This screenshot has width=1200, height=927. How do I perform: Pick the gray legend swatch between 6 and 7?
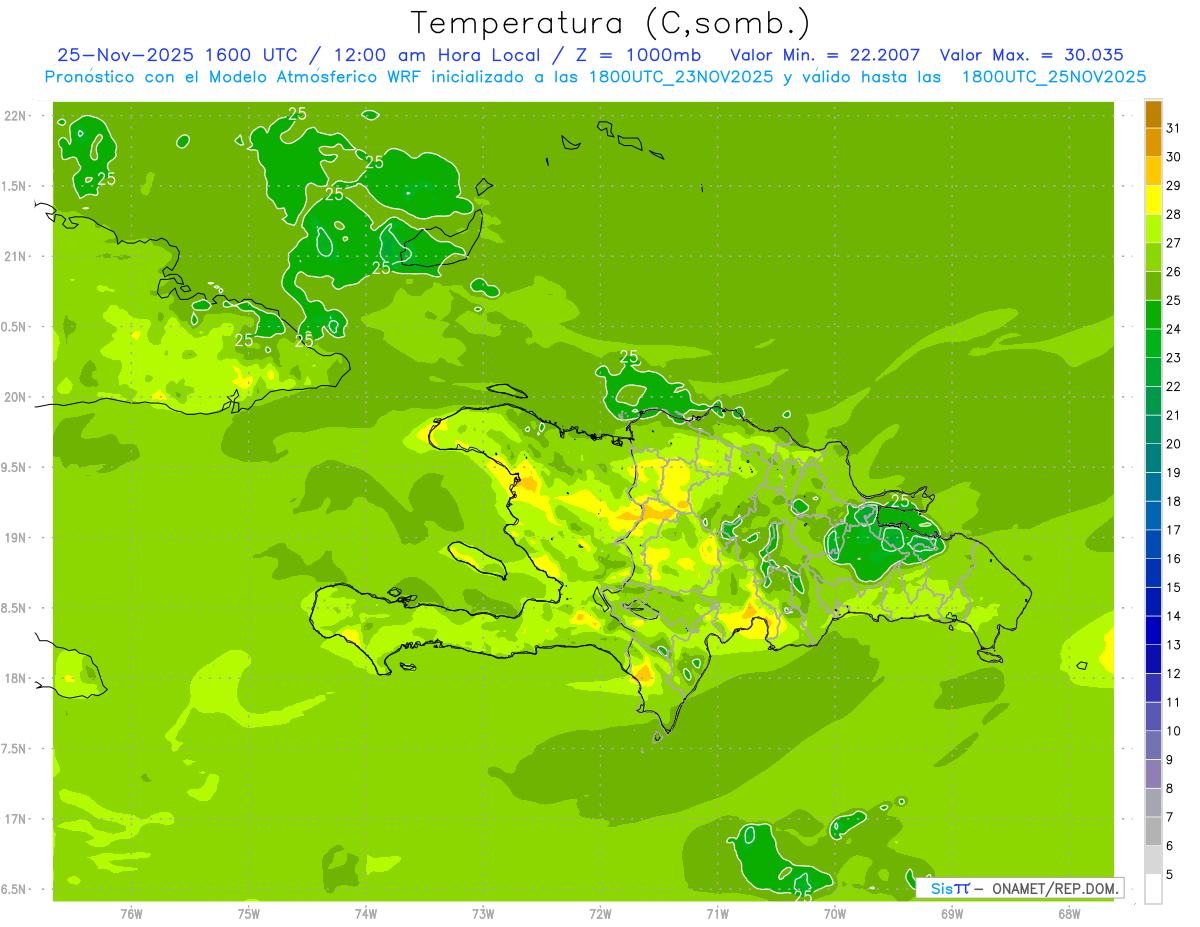(x=1153, y=831)
